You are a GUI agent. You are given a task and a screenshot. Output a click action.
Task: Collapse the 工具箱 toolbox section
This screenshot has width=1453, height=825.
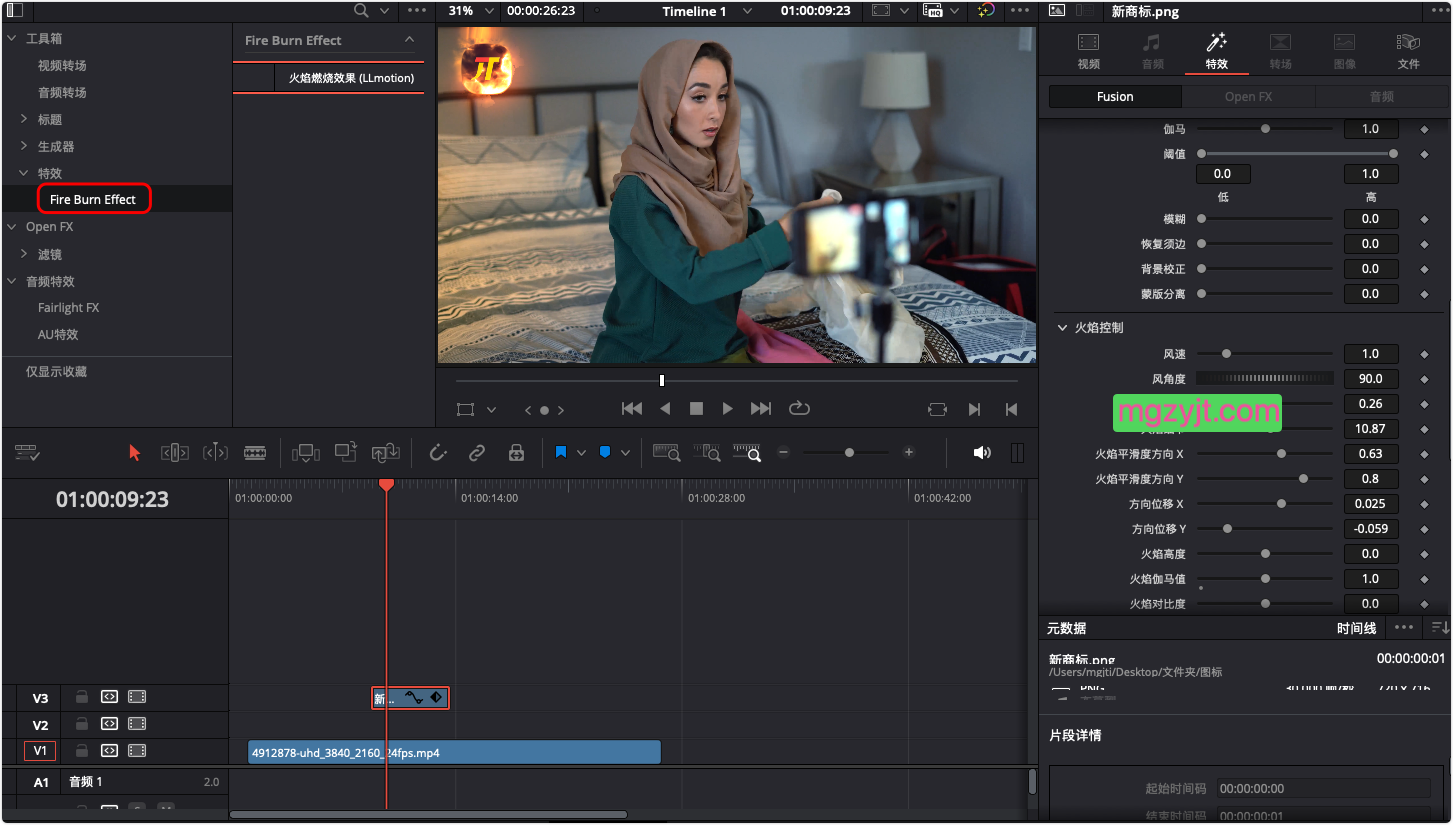pyautogui.click(x=12, y=38)
